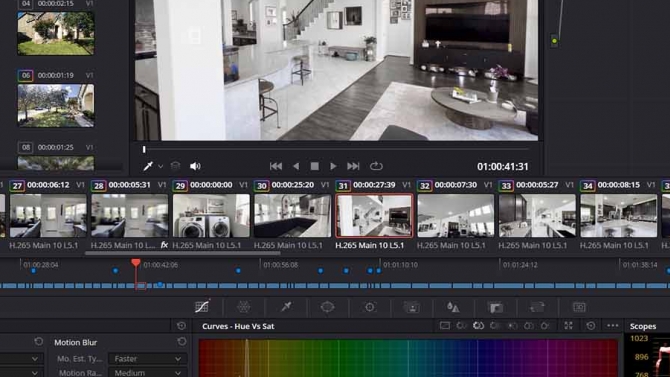Click the red mini-timeline playhead

click(x=136, y=262)
